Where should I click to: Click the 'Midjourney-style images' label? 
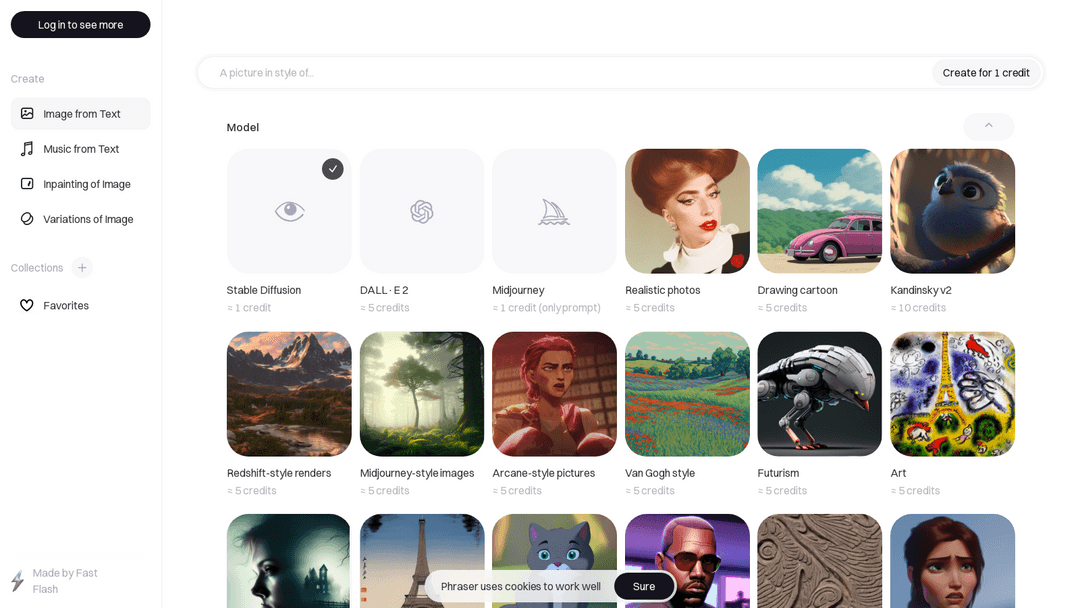[417, 473]
